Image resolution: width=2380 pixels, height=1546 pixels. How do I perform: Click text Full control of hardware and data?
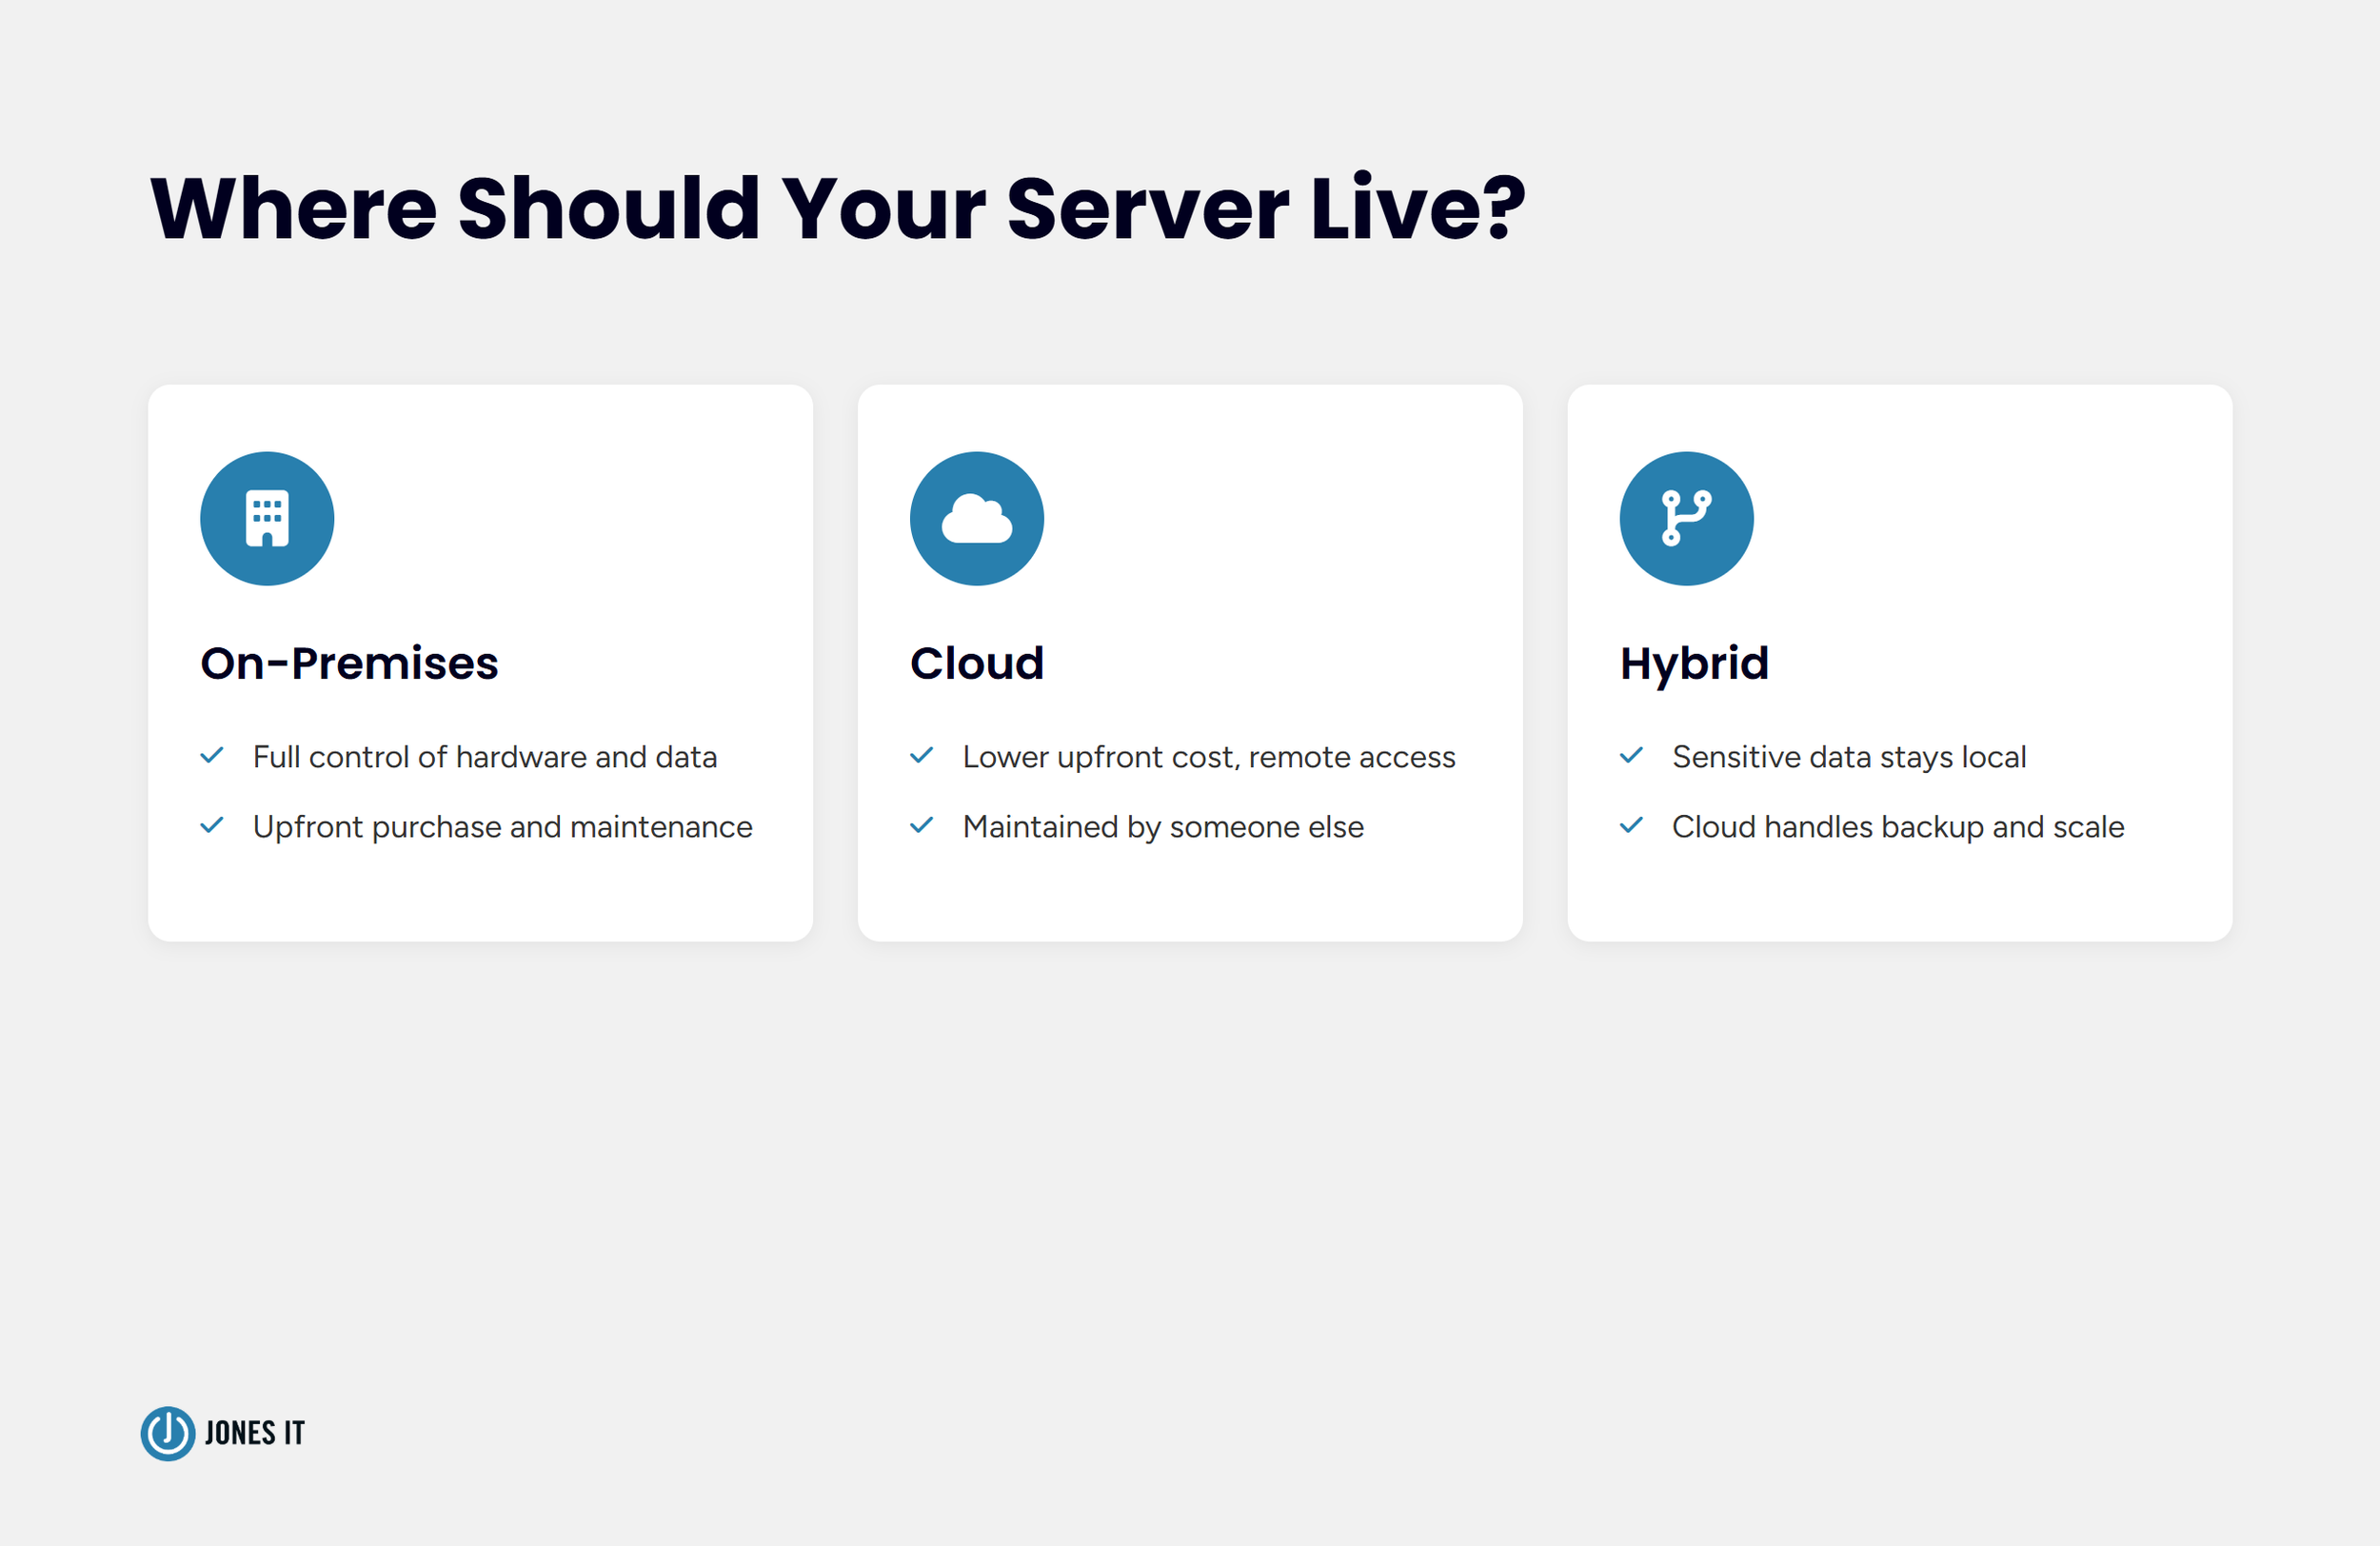pos(485,757)
